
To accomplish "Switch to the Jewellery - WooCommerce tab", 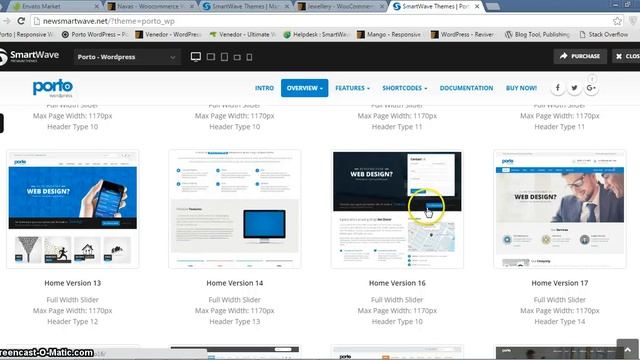I will tap(340, 7).
